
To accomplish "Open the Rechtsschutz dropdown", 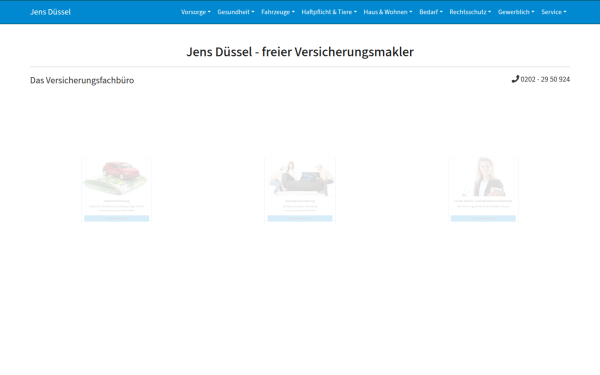I will click(470, 12).
